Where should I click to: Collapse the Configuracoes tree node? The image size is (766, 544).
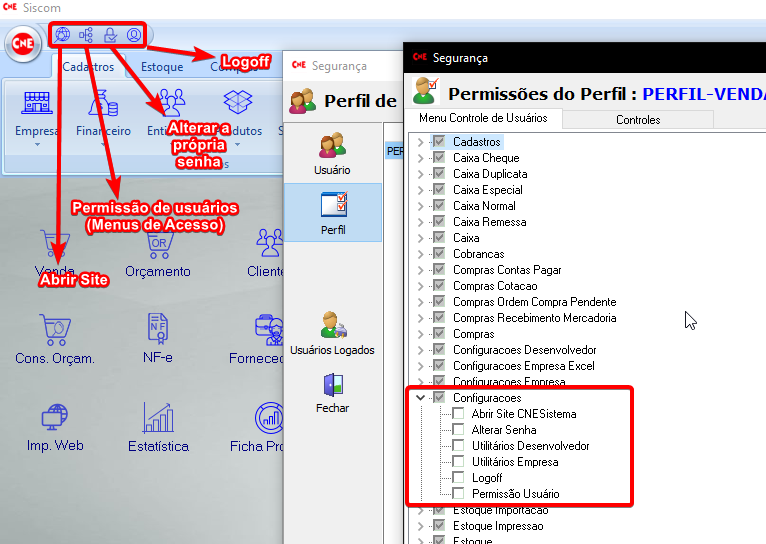(x=421, y=398)
